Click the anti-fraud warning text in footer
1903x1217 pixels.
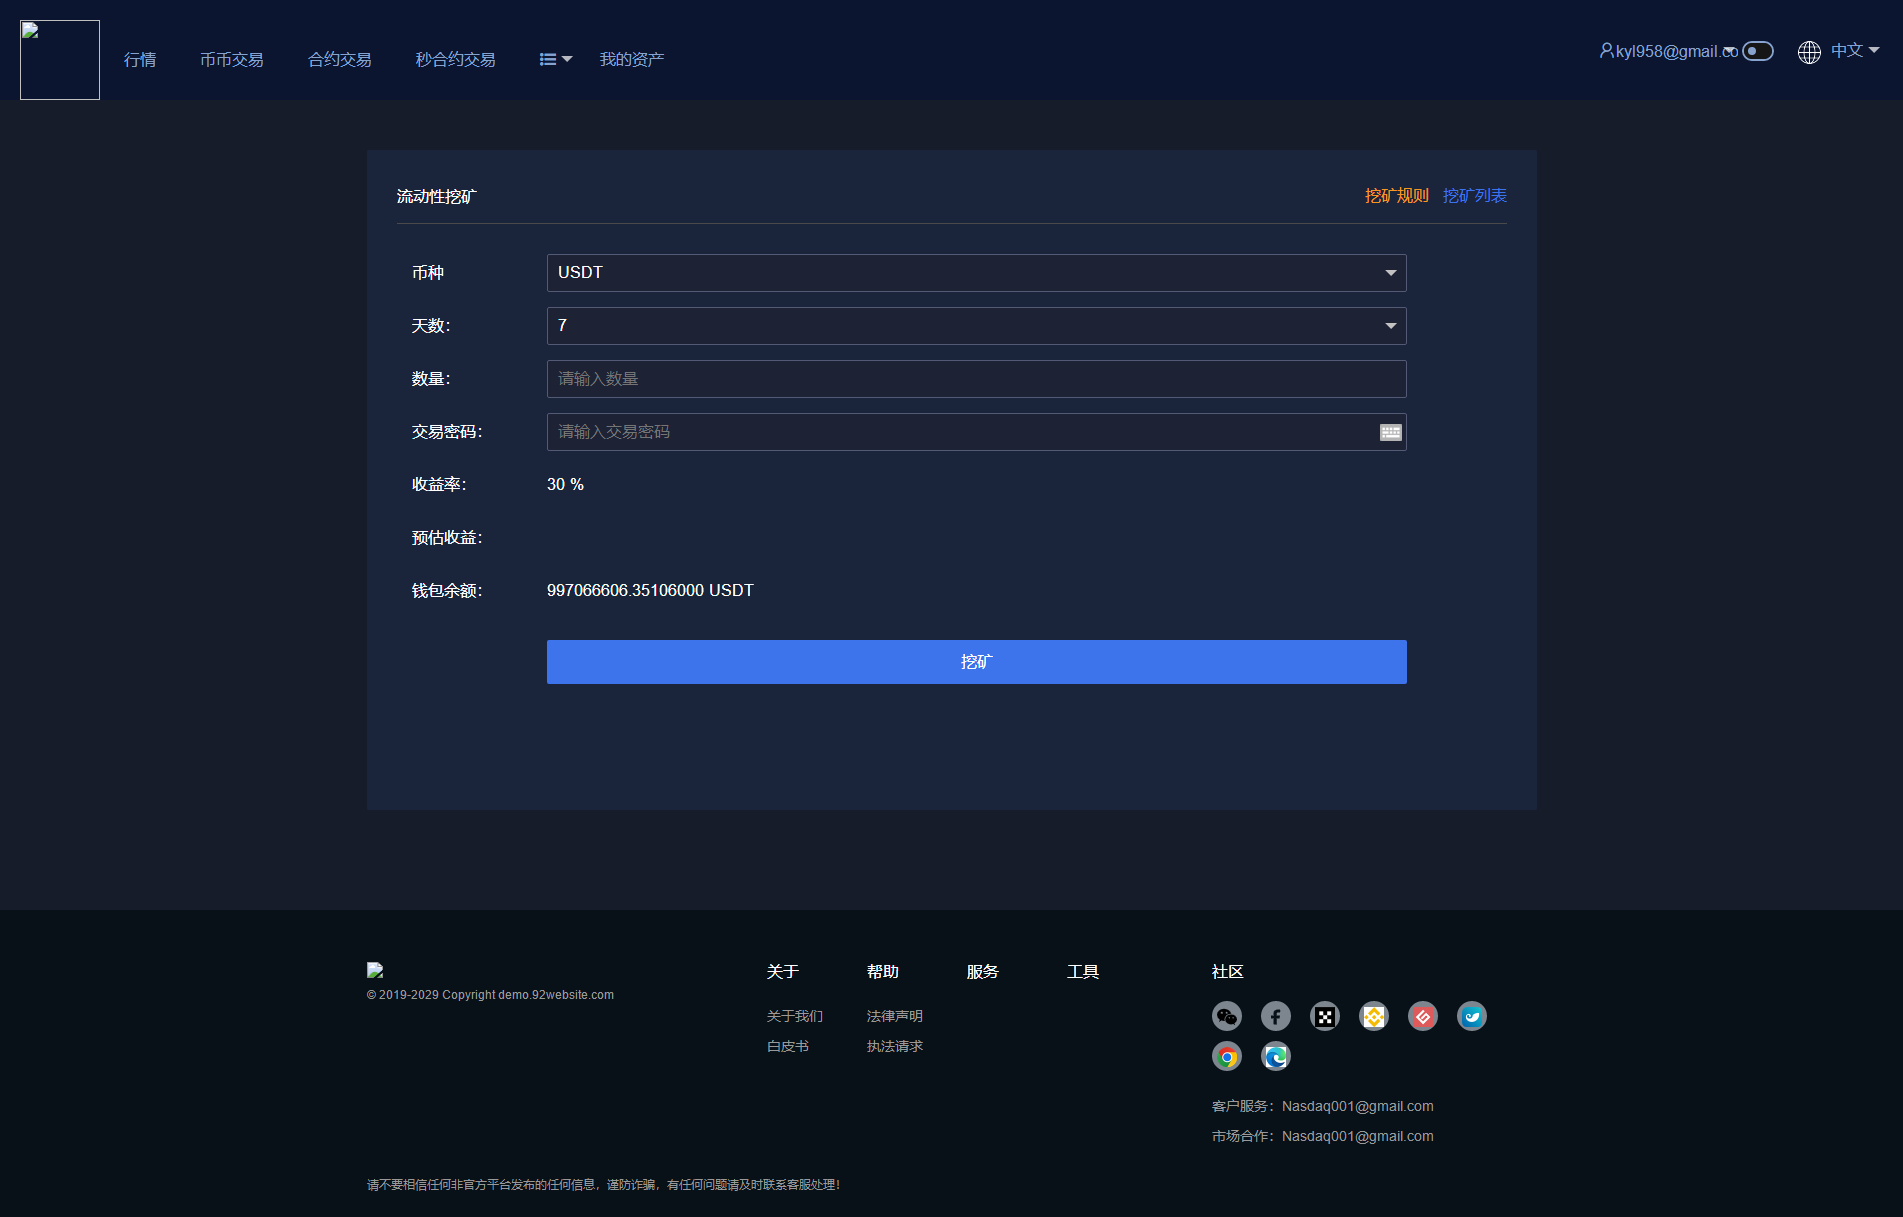pyautogui.click(x=604, y=1185)
